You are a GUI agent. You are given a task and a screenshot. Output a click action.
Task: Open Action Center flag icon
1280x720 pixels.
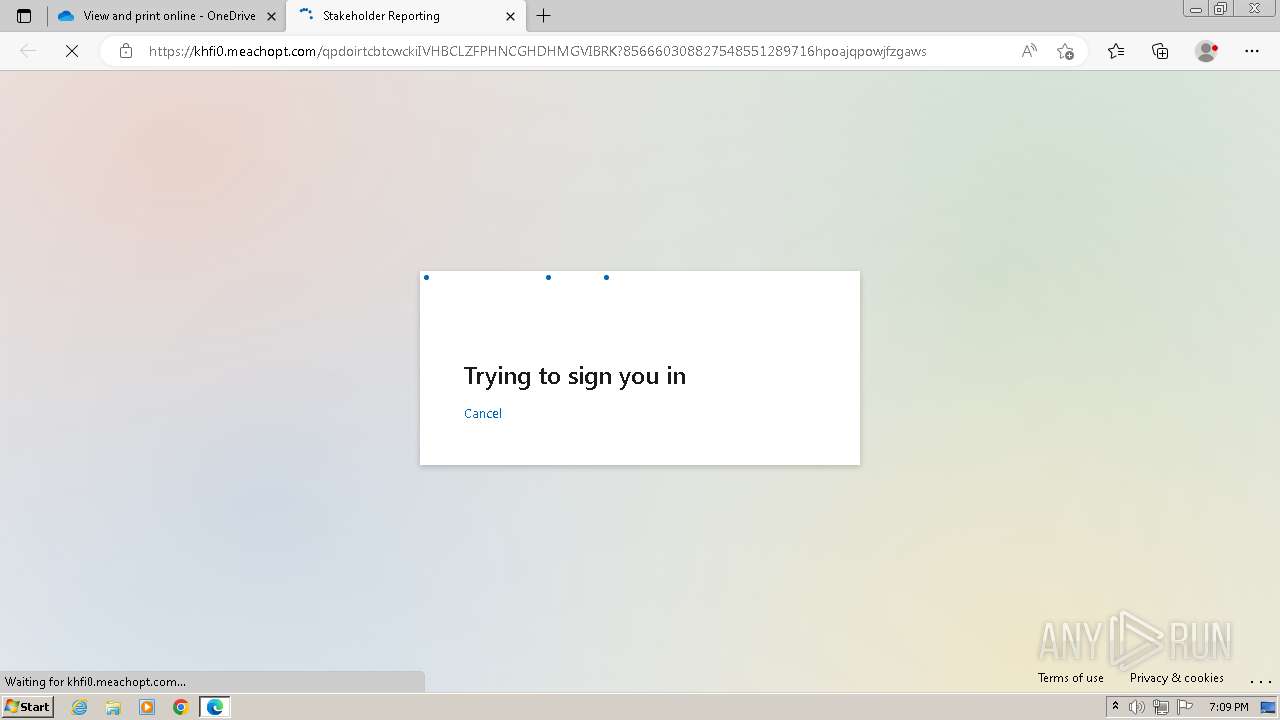click(1185, 707)
